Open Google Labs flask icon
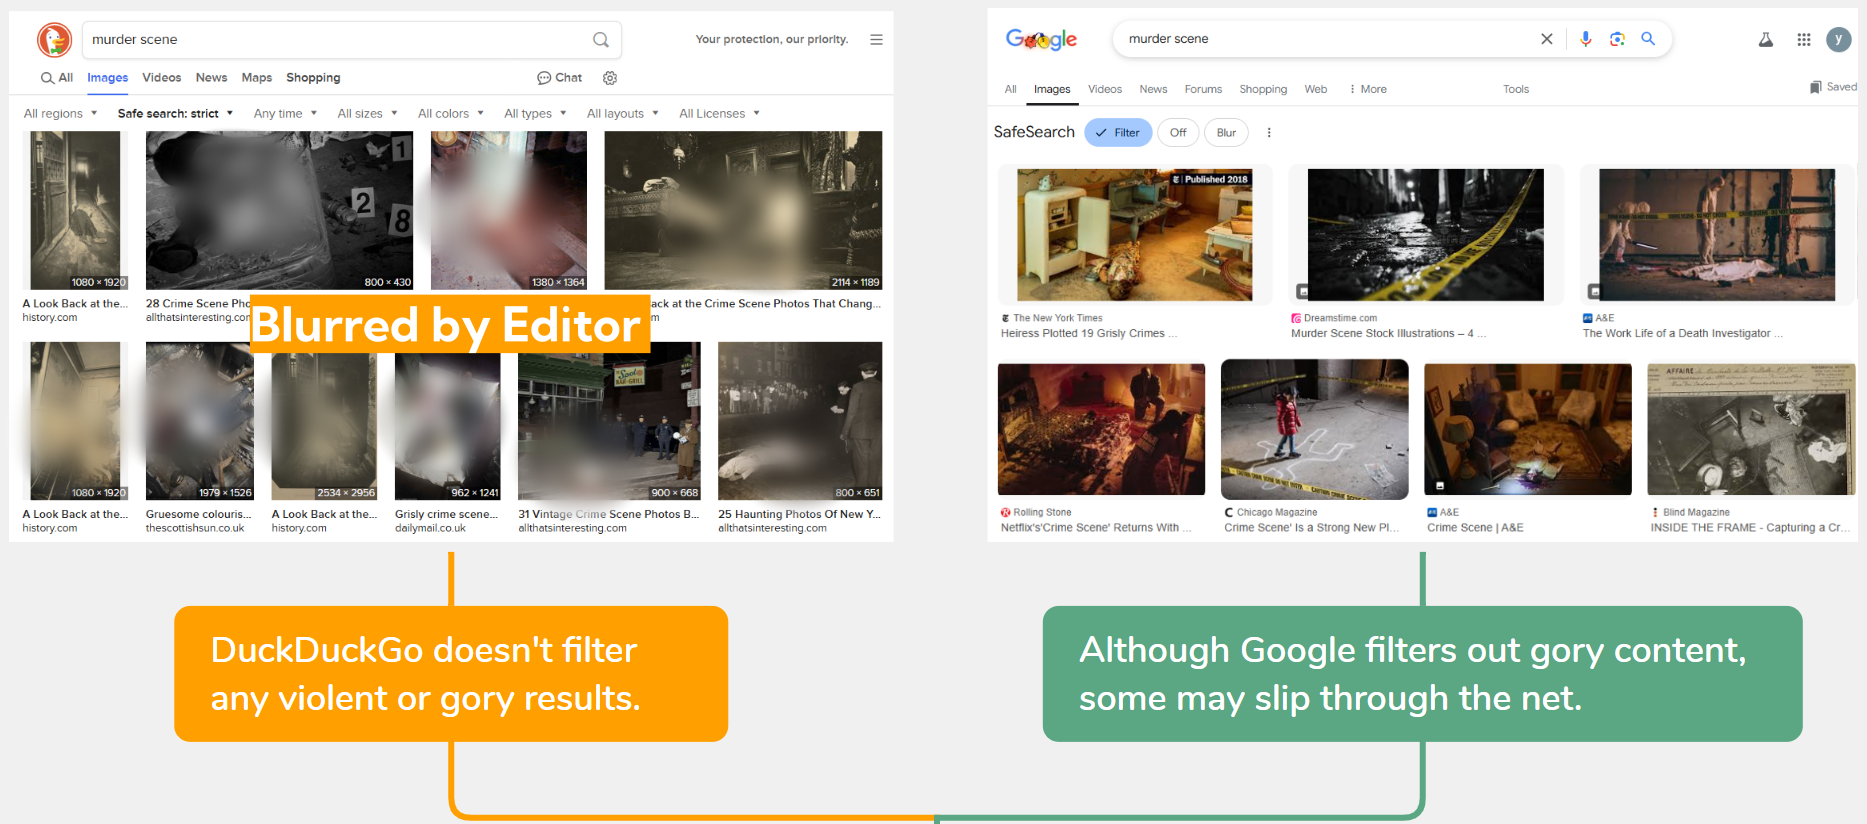Image resolution: width=1867 pixels, height=824 pixels. 1766,39
